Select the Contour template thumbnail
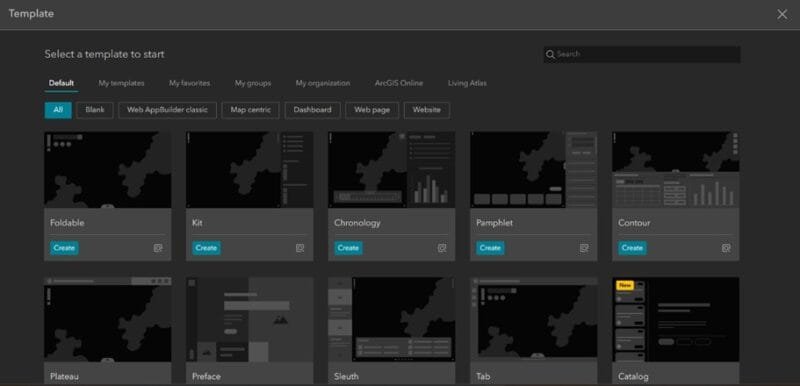800x386 pixels. tap(676, 170)
